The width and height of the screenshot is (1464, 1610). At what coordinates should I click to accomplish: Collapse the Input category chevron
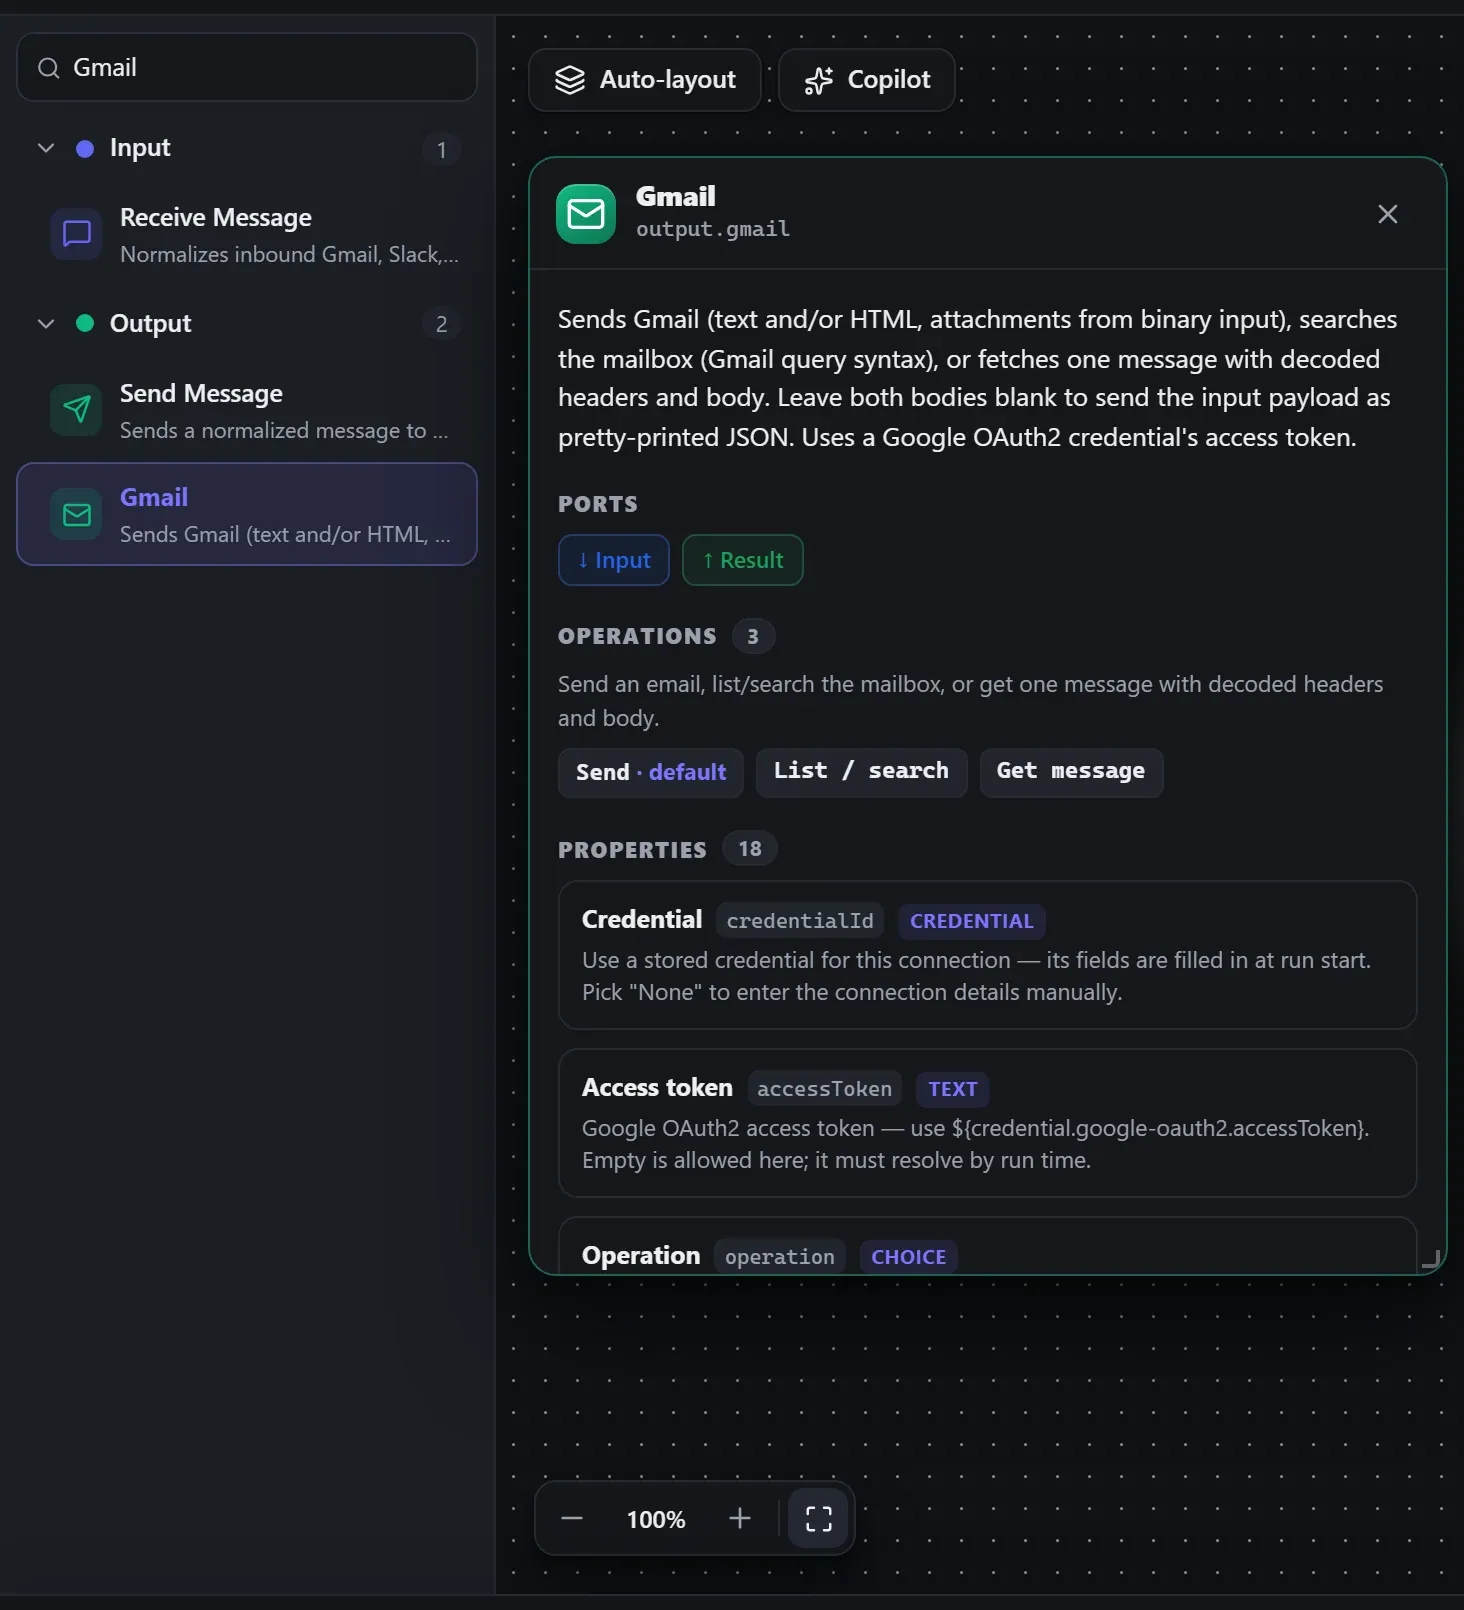pos(46,148)
